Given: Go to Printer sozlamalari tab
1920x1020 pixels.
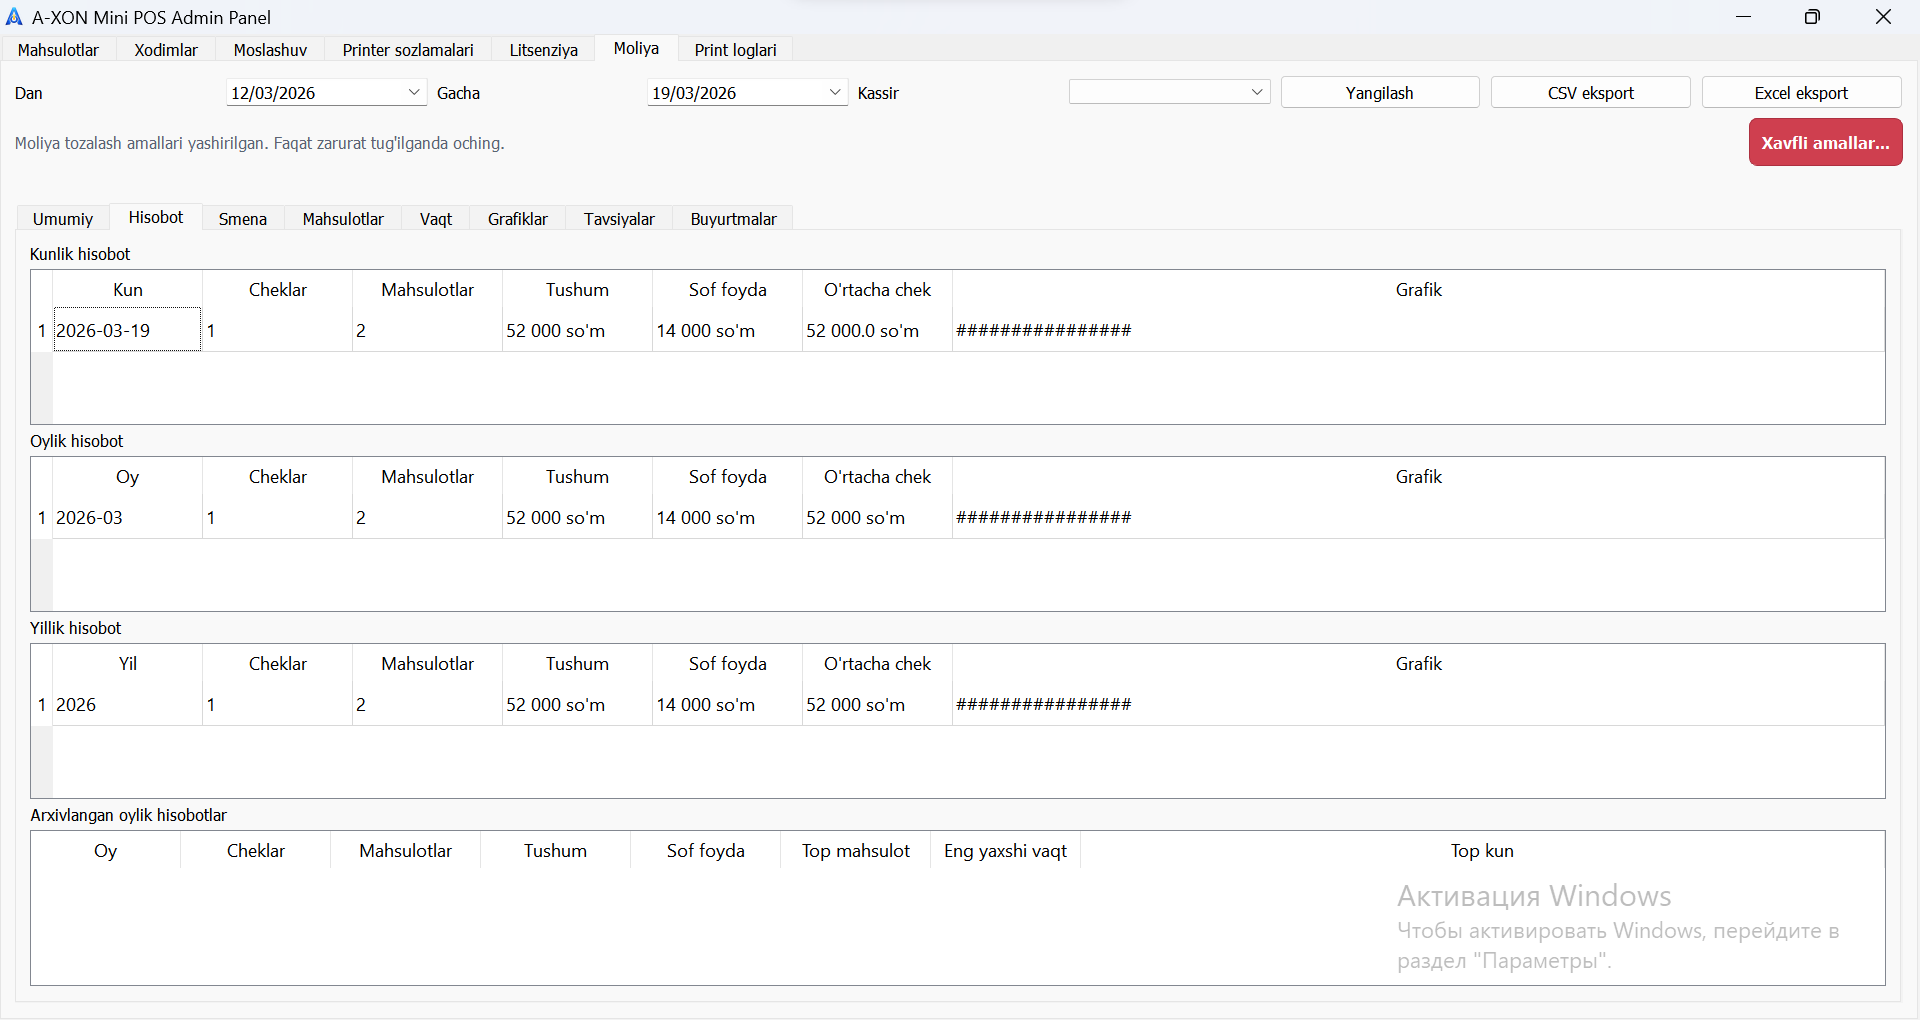Looking at the screenshot, I should click(x=408, y=50).
